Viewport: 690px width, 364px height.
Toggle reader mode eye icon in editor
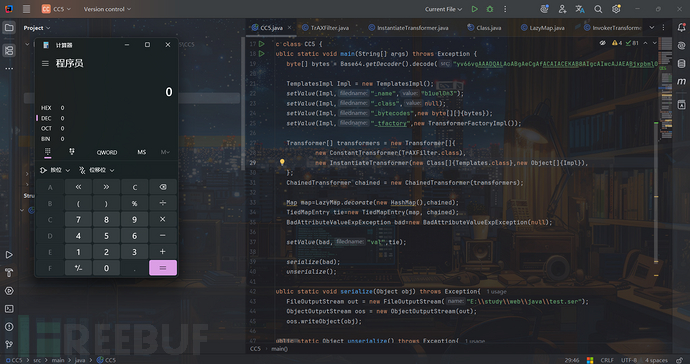coord(602,43)
